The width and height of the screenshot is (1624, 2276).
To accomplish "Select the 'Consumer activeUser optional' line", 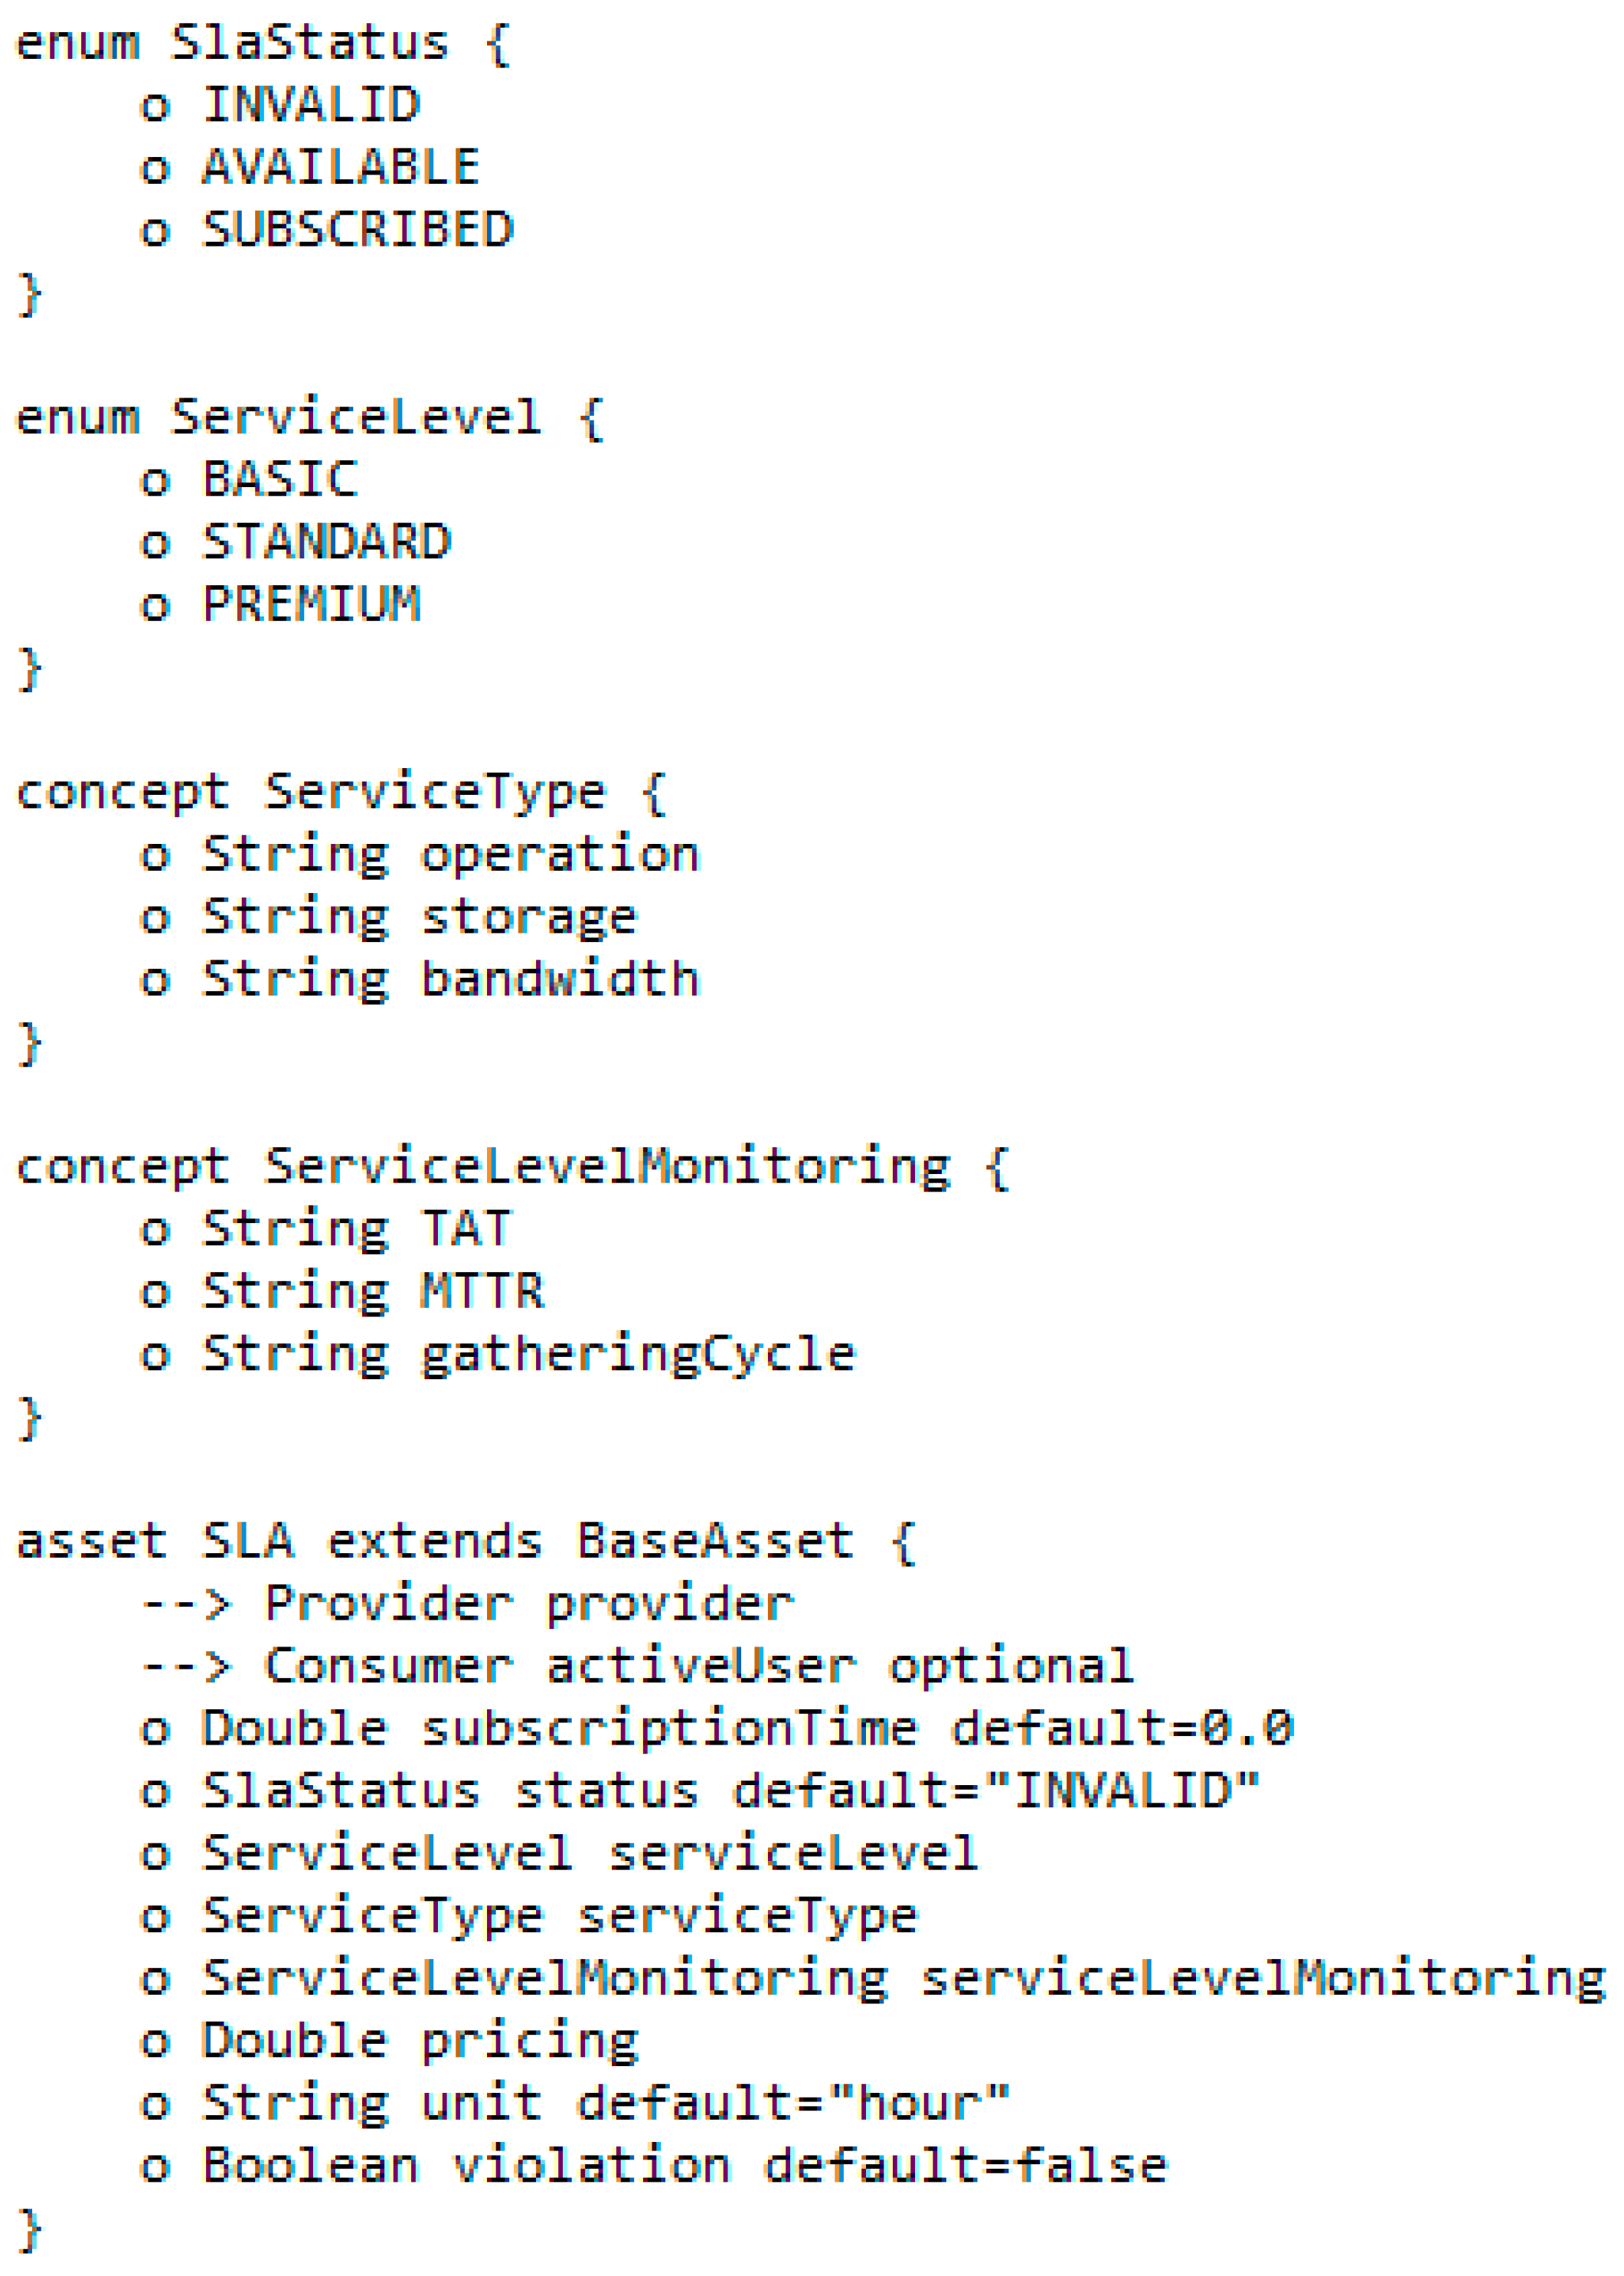I will (698, 1666).
